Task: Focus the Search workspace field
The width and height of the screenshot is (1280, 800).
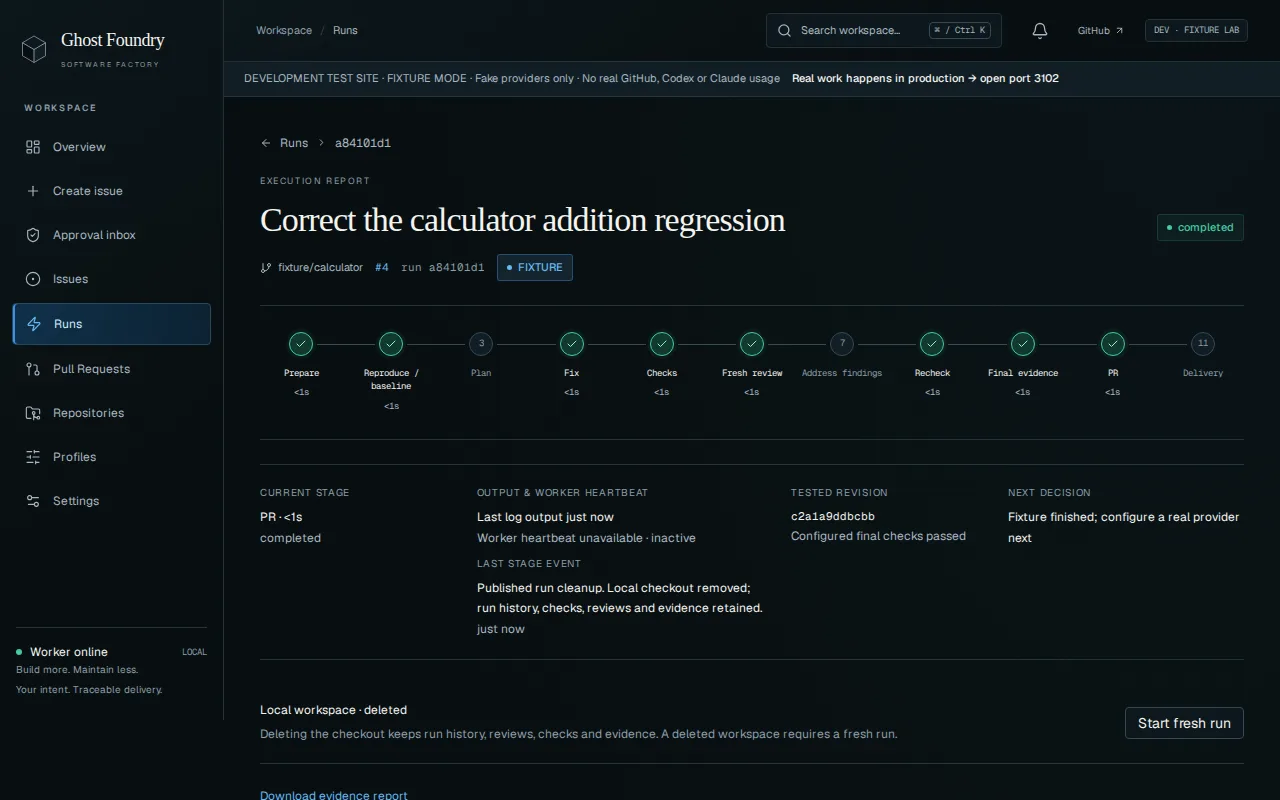Action: tap(884, 30)
